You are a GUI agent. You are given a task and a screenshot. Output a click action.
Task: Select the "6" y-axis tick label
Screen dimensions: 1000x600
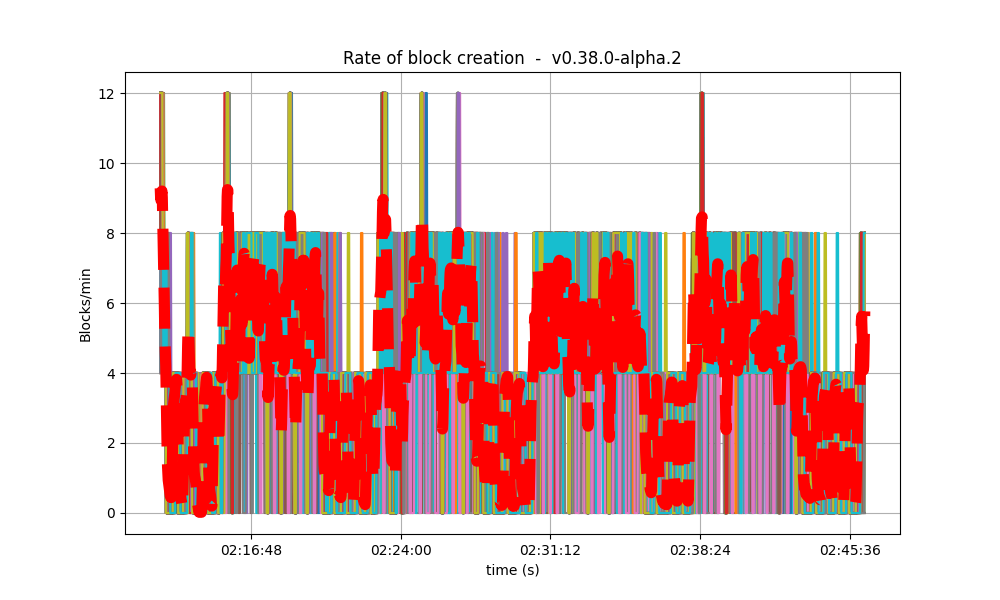[112, 305]
